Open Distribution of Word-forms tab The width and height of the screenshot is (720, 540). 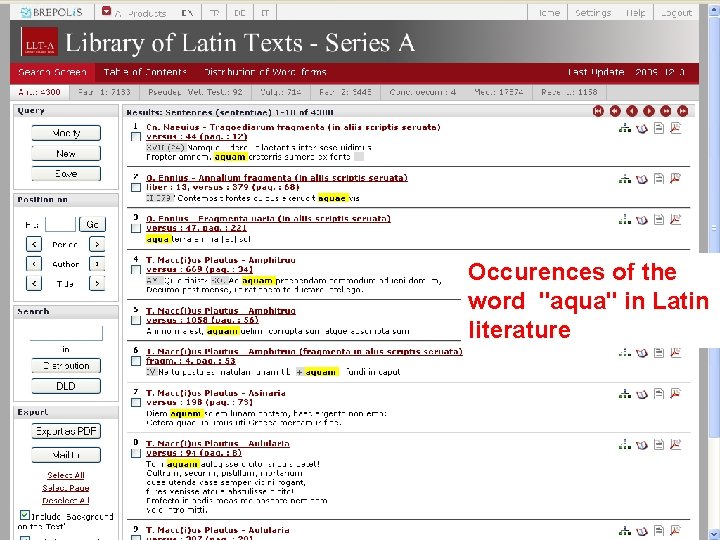(265, 72)
